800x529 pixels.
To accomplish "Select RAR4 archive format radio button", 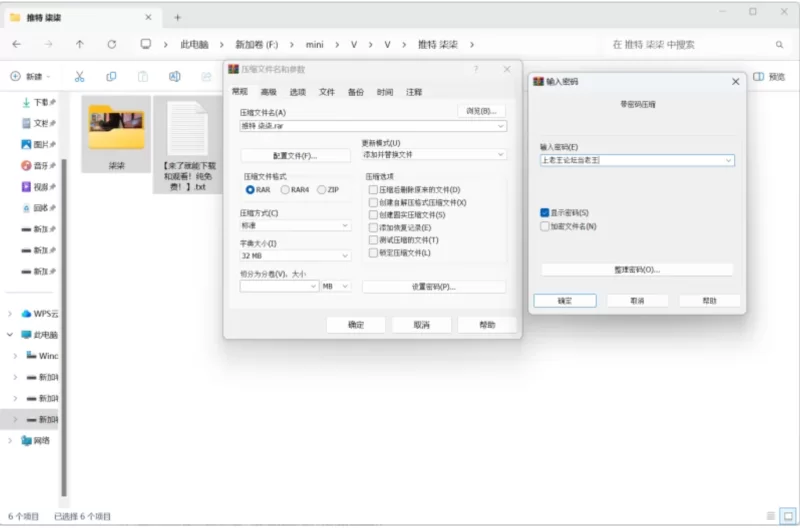I will coord(285,190).
